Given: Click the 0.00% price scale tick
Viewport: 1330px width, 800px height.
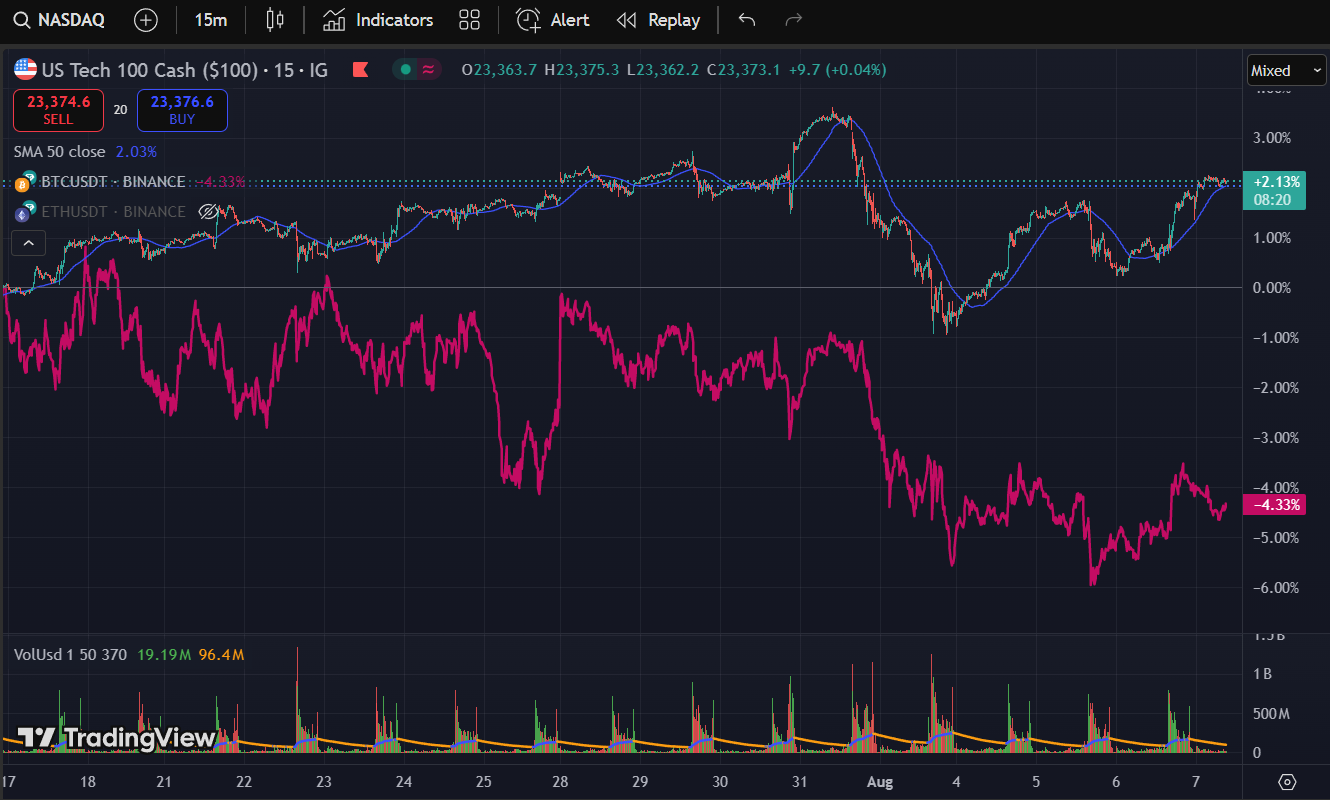Looking at the screenshot, I should point(1271,288).
